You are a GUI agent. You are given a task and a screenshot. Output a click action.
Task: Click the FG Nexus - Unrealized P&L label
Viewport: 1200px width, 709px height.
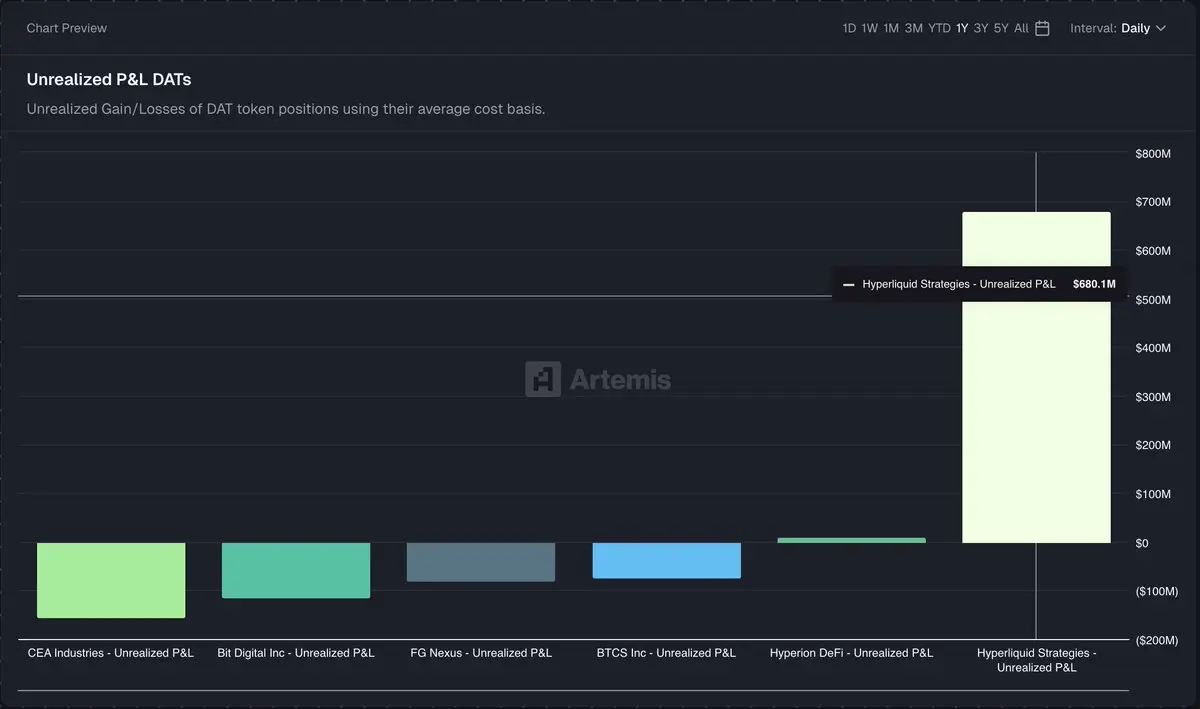click(x=481, y=653)
